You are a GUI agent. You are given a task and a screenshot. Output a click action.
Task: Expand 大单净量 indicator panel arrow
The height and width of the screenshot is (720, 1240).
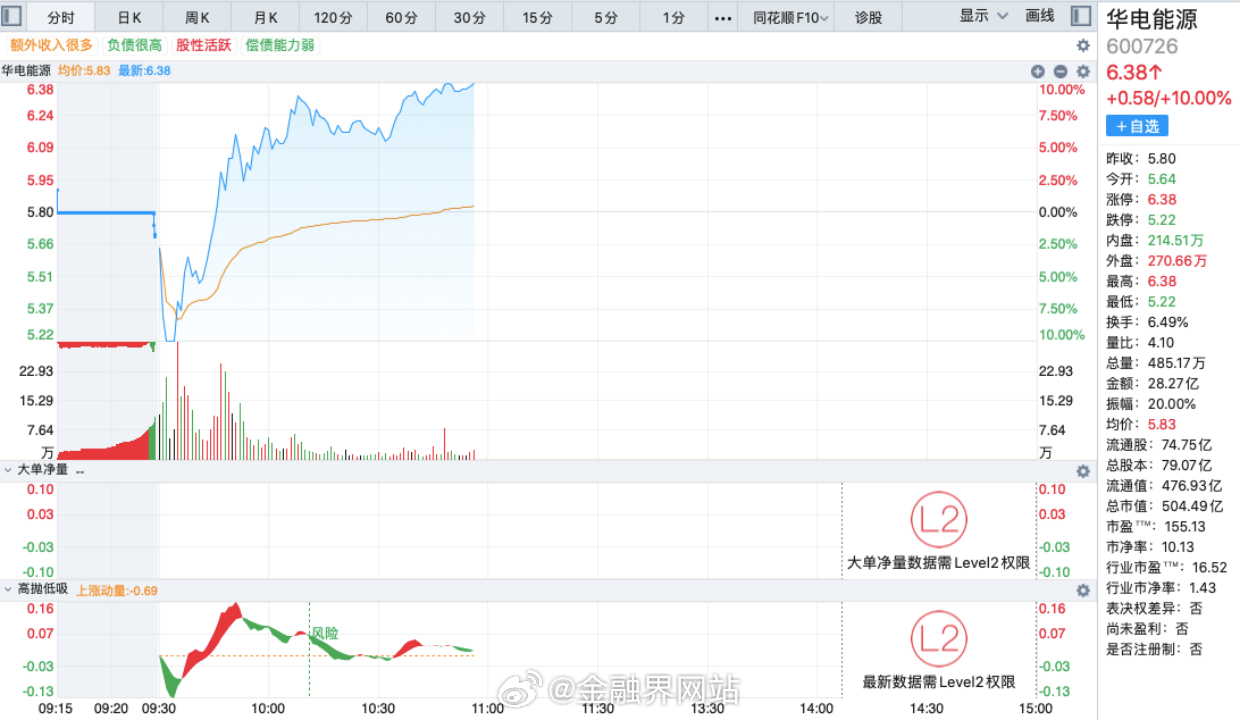pyautogui.click(x=9, y=470)
